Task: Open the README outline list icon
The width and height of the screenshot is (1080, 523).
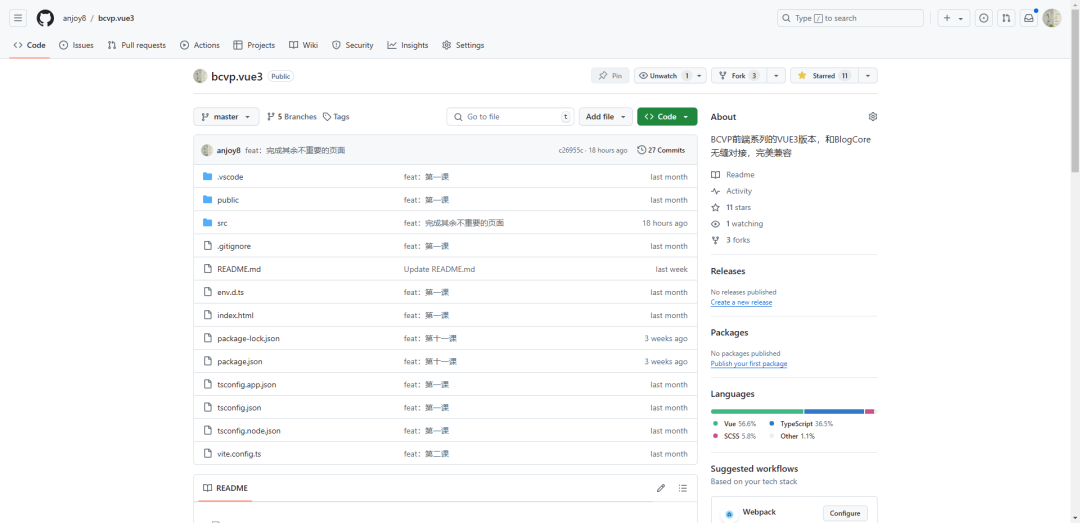Action: (x=683, y=488)
